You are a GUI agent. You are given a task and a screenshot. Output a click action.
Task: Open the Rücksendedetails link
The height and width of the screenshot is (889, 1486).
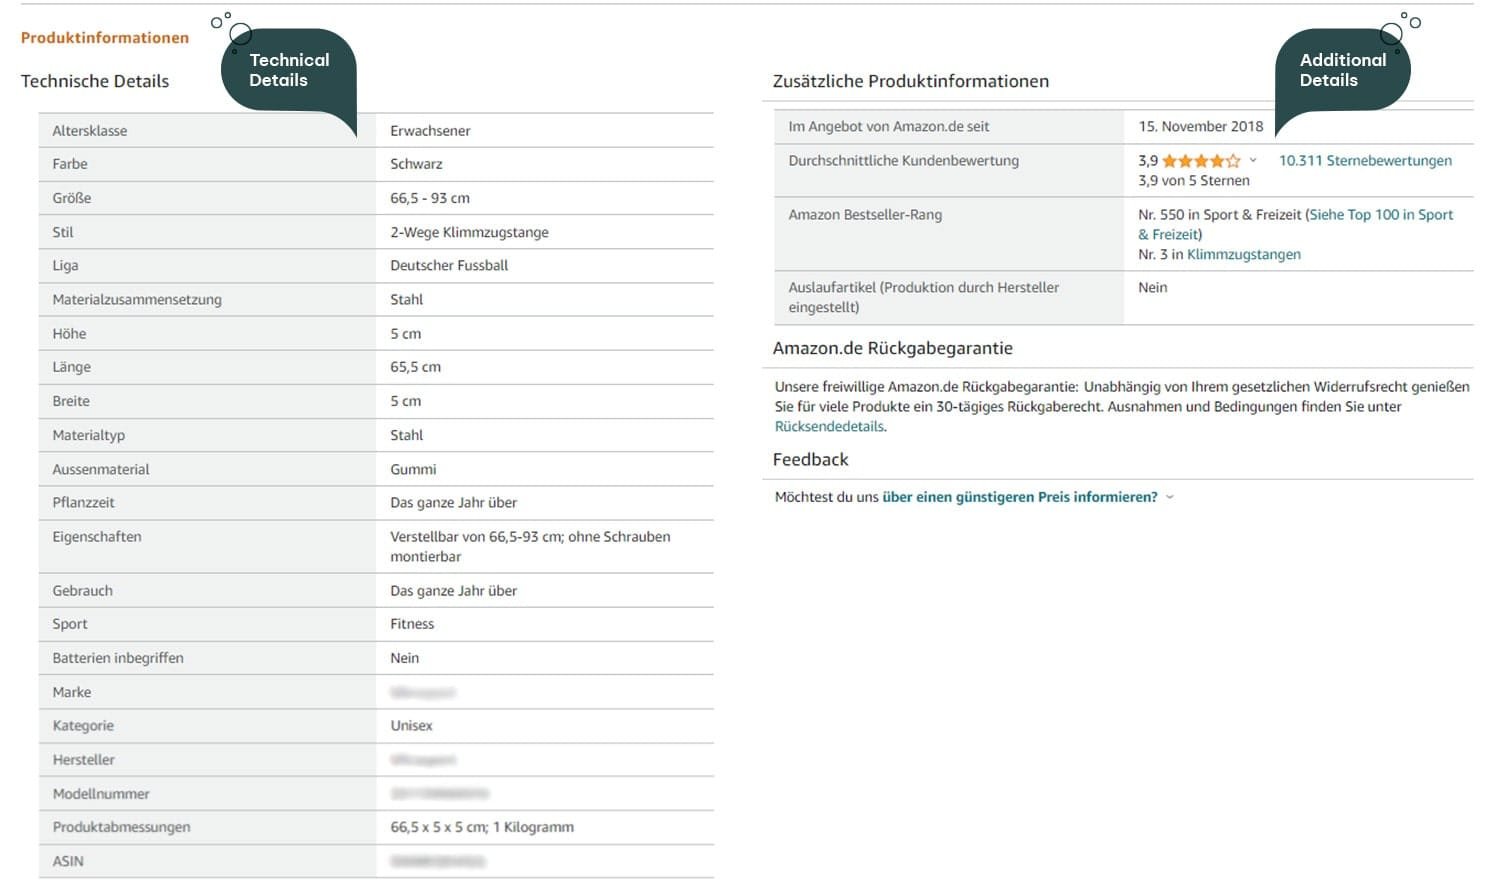tap(829, 427)
